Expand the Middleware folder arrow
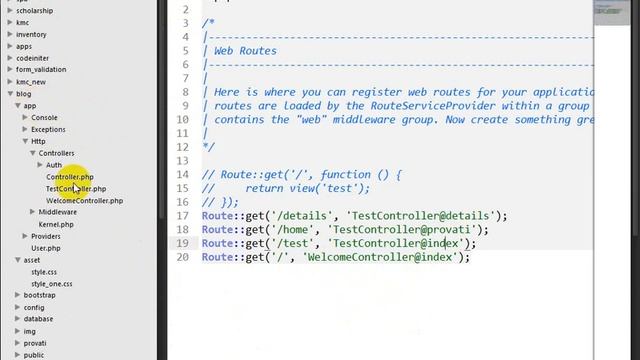Image resolution: width=640 pixels, height=360 pixels. tap(33, 212)
